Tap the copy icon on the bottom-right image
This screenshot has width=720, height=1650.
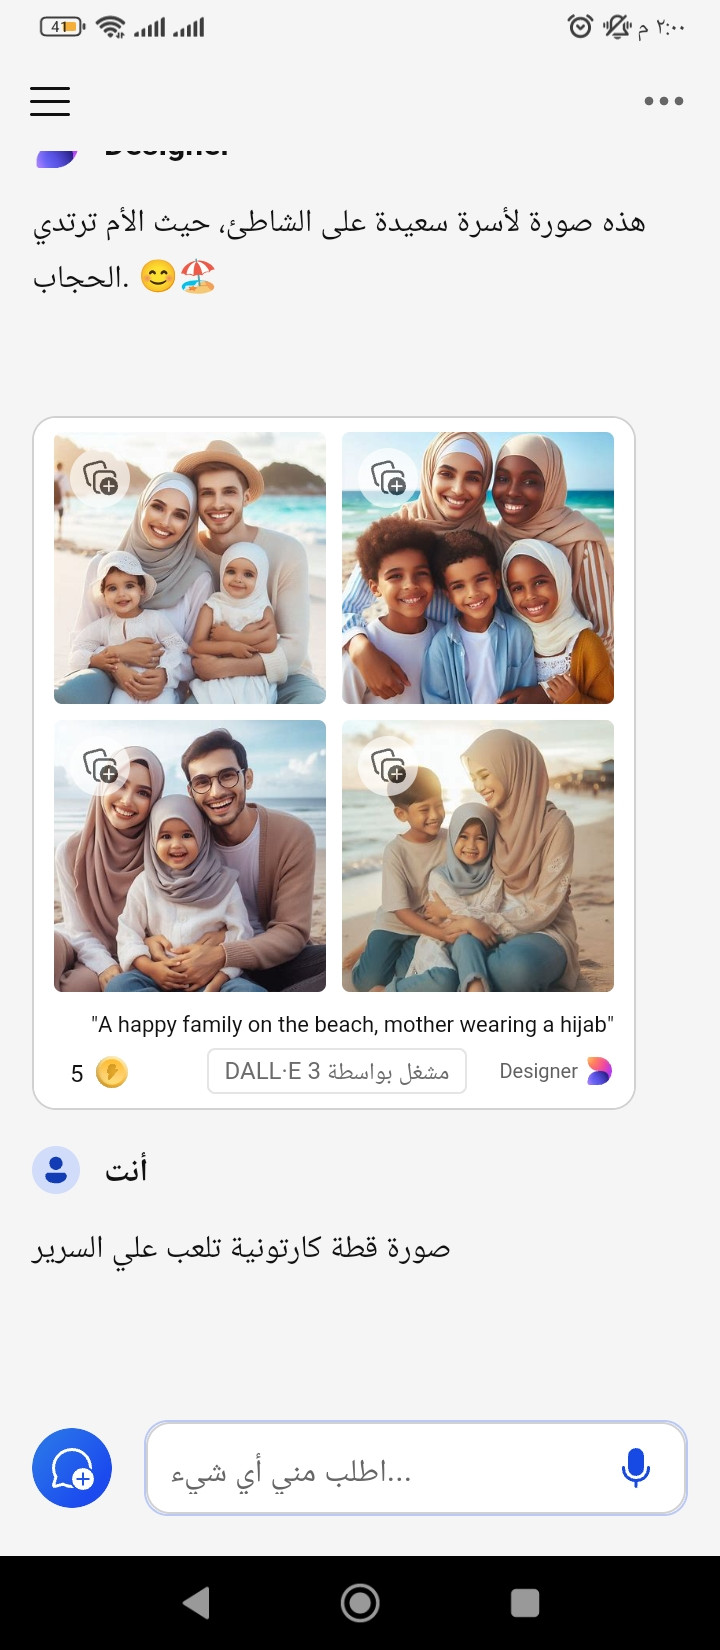pyautogui.click(x=388, y=766)
